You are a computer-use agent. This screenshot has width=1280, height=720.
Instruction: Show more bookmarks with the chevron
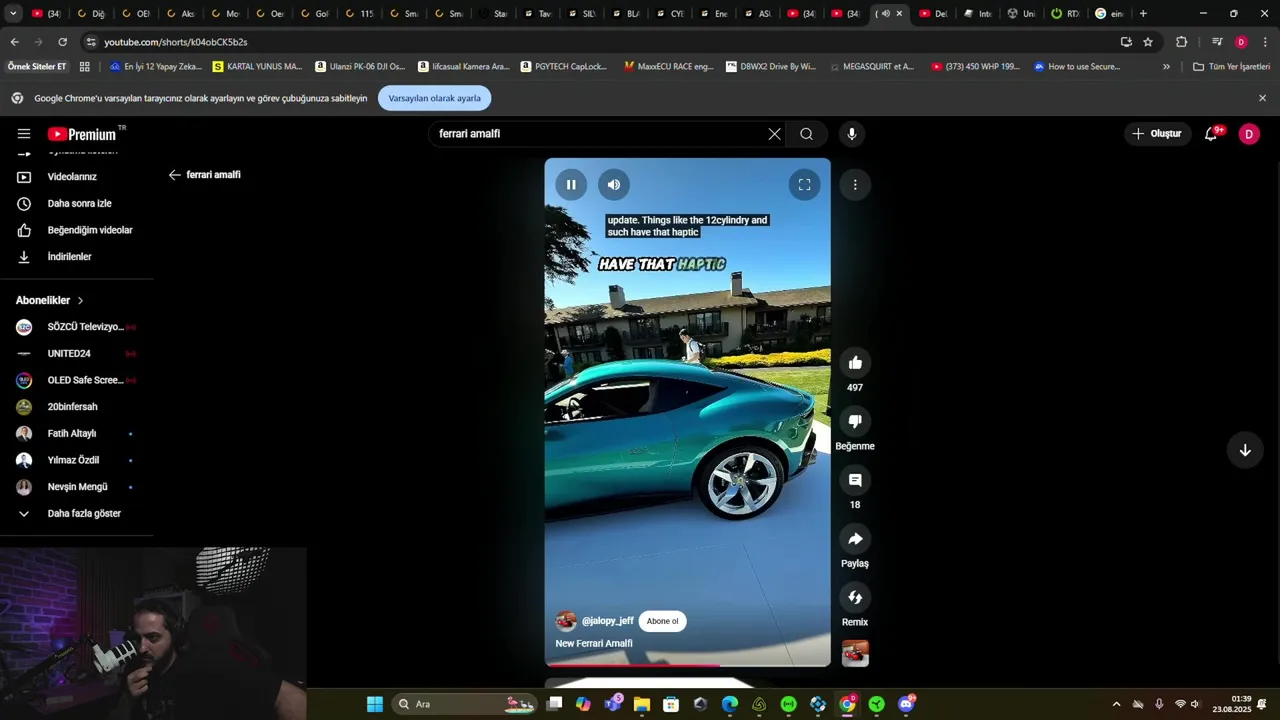pyautogui.click(x=1166, y=67)
